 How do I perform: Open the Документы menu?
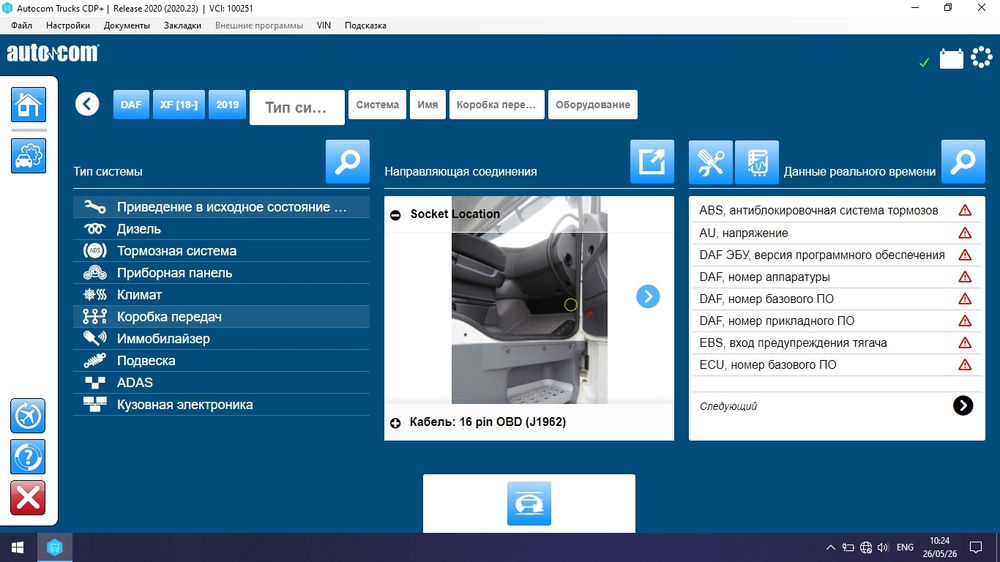[127, 26]
